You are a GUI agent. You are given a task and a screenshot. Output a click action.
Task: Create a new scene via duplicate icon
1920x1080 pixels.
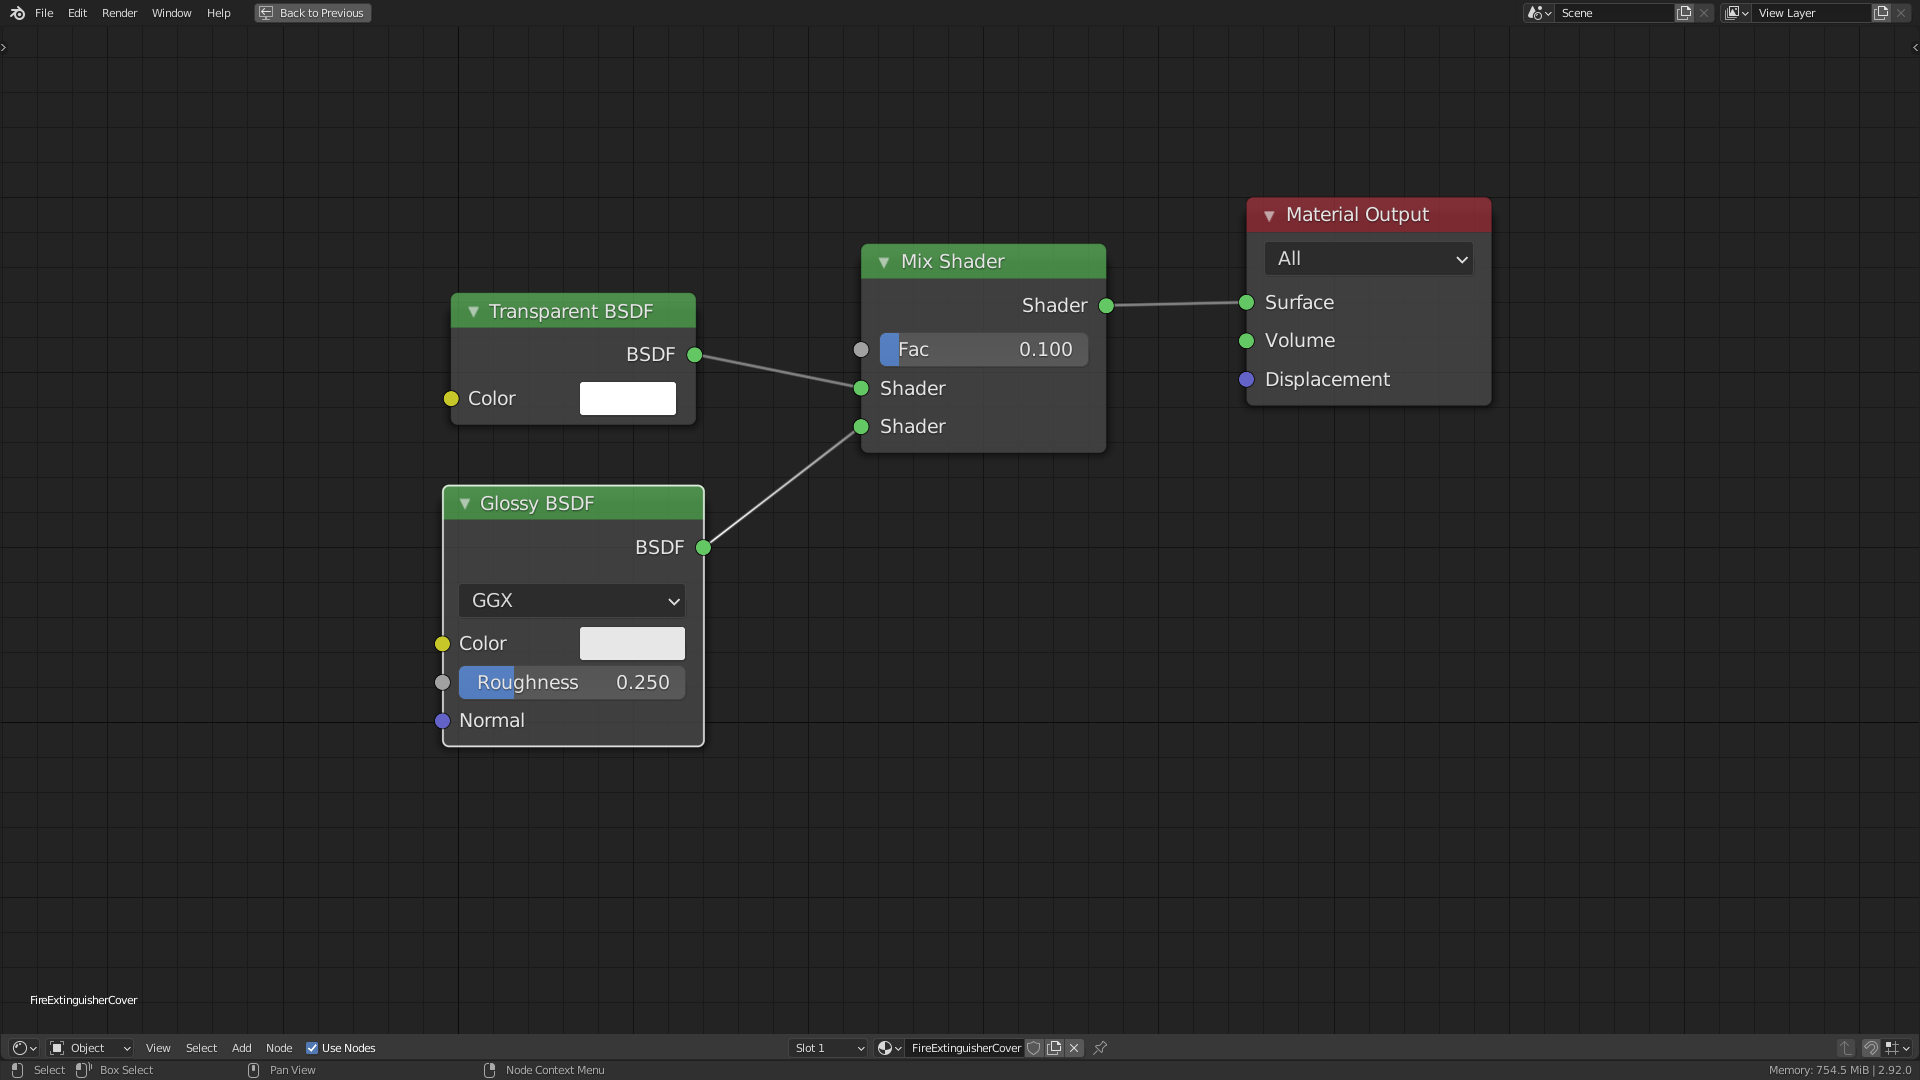point(1685,13)
